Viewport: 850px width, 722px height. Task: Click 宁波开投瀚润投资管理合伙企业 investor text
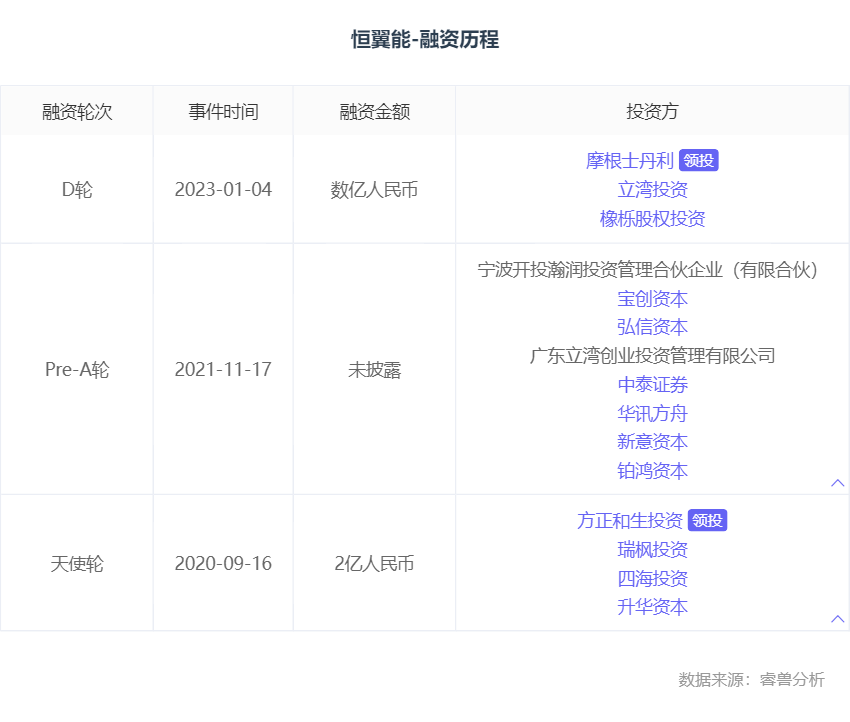(x=648, y=270)
